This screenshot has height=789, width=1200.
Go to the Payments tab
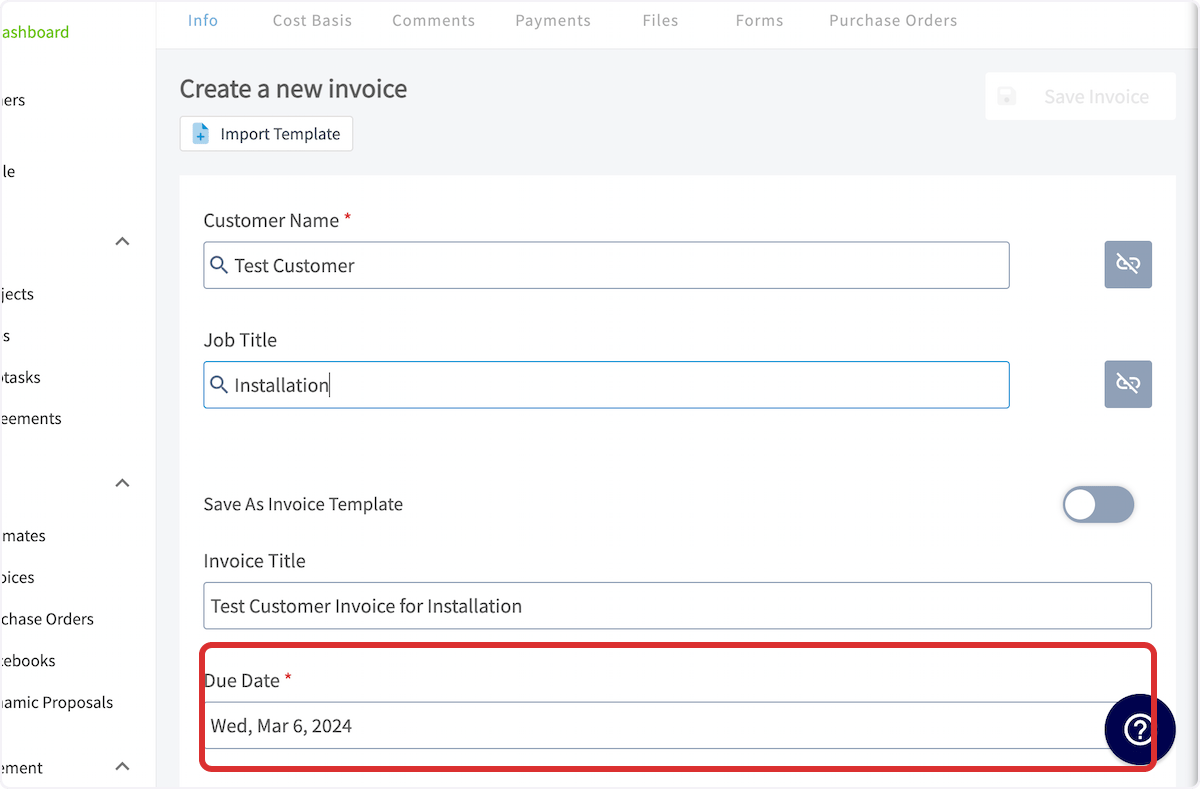(x=553, y=20)
